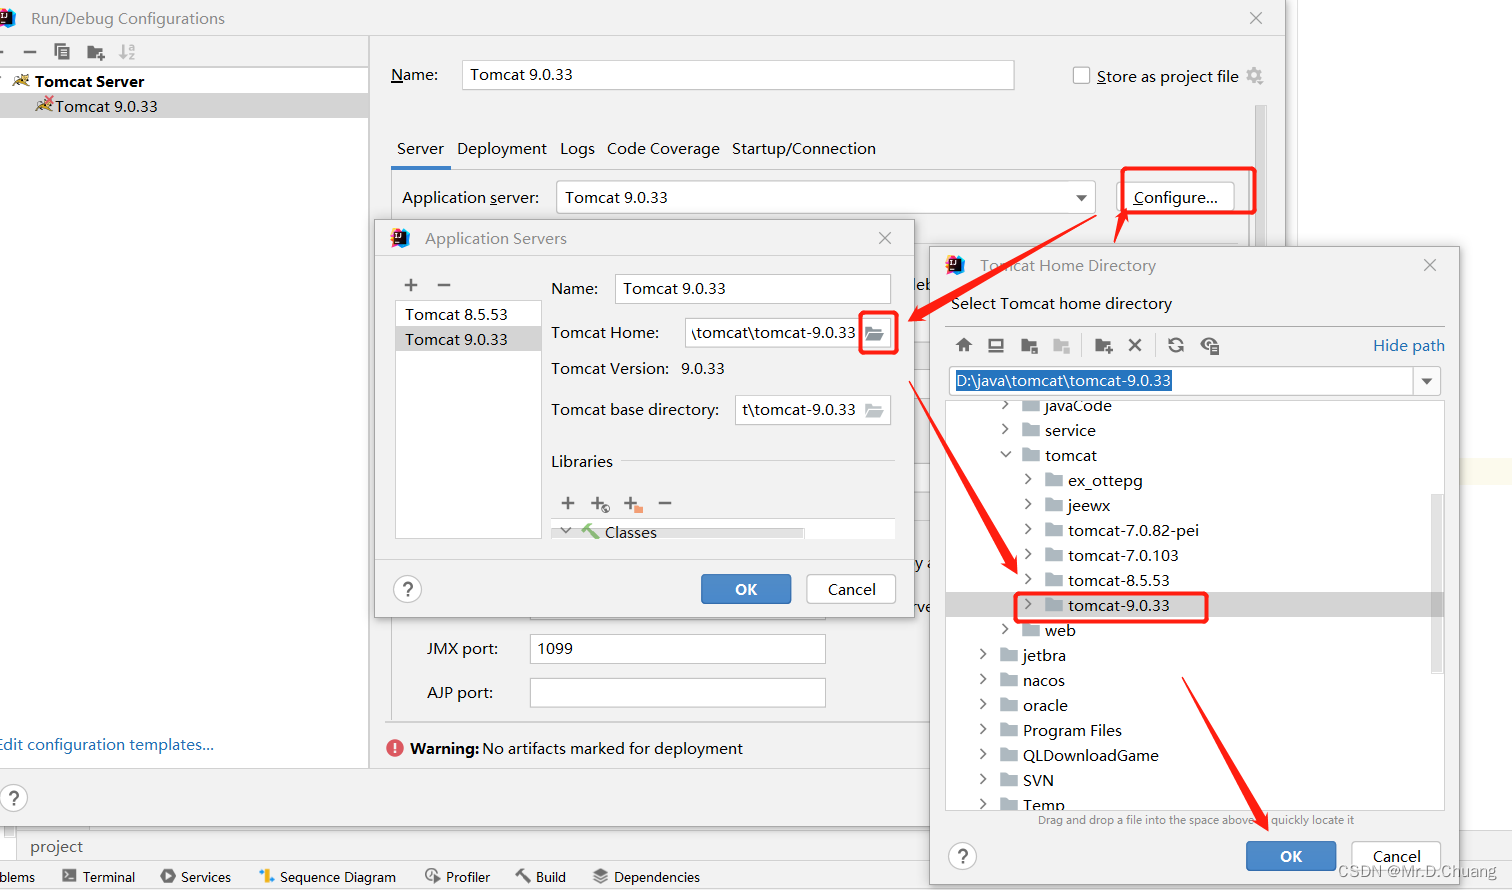The height and width of the screenshot is (890, 1512).
Task: Expand the oracle folder
Action: click(983, 705)
